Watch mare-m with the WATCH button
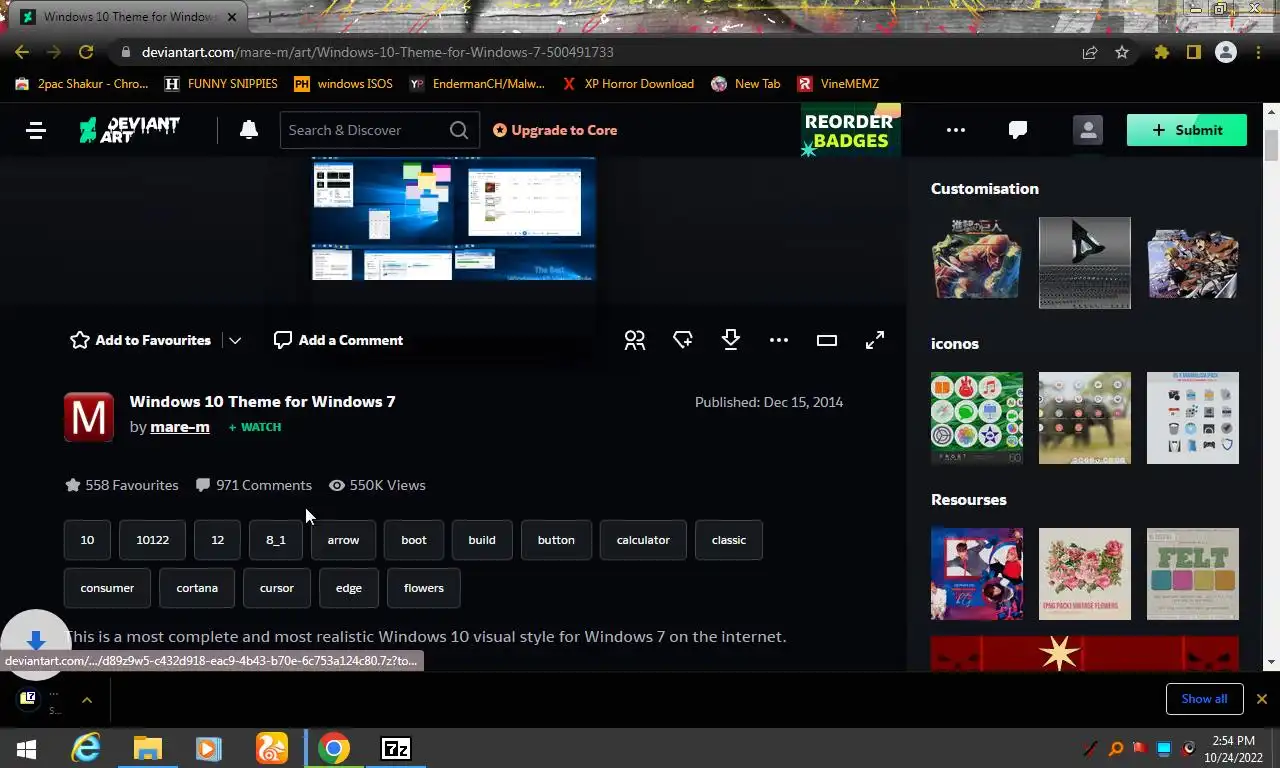The height and width of the screenshot is (768, 1280). click(255, 427)
